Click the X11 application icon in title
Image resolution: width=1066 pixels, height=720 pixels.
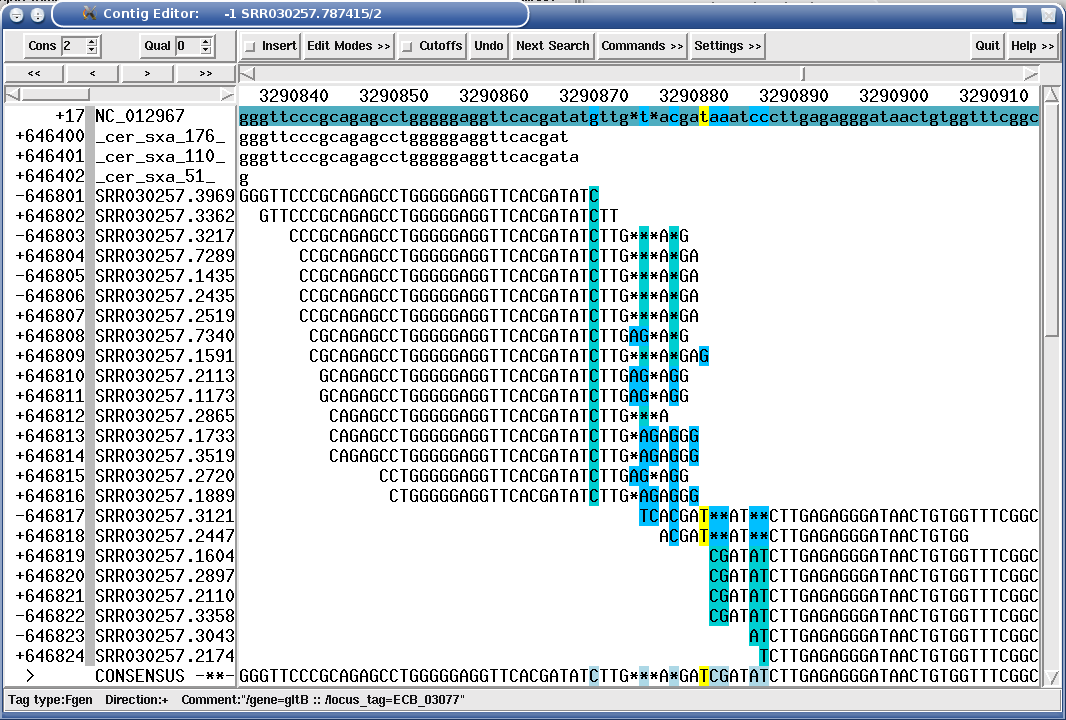coord(89,14)
